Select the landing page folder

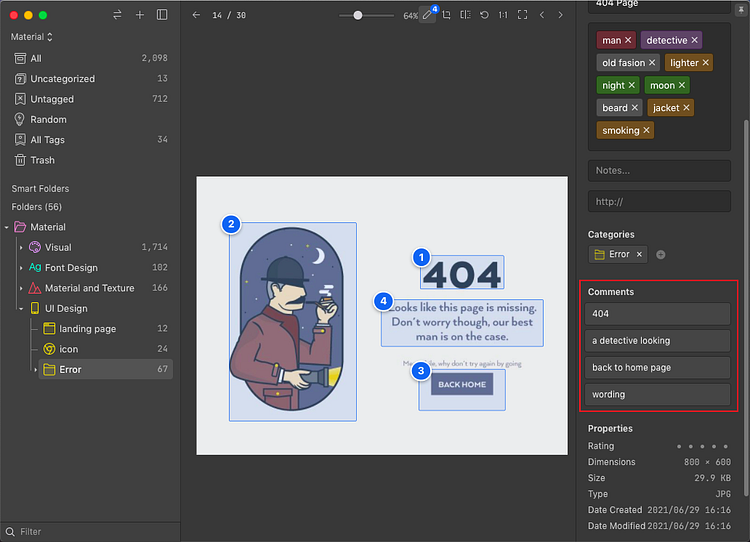pos(105,329)
